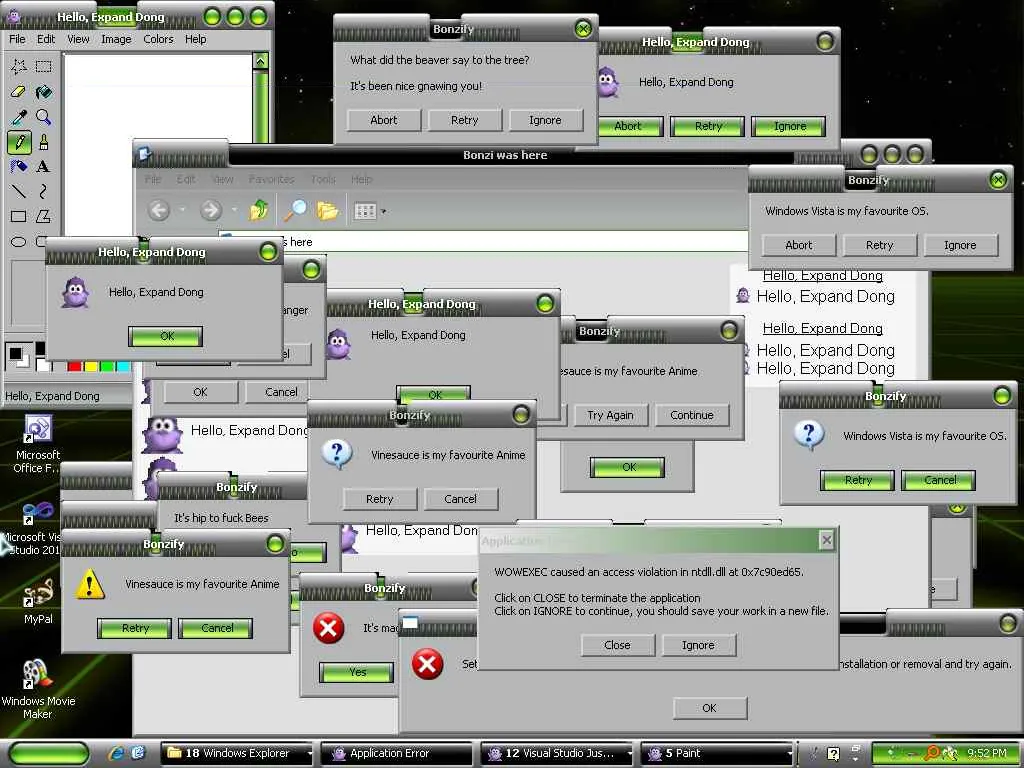Open the View menu in Paint

tap(78, 39)
